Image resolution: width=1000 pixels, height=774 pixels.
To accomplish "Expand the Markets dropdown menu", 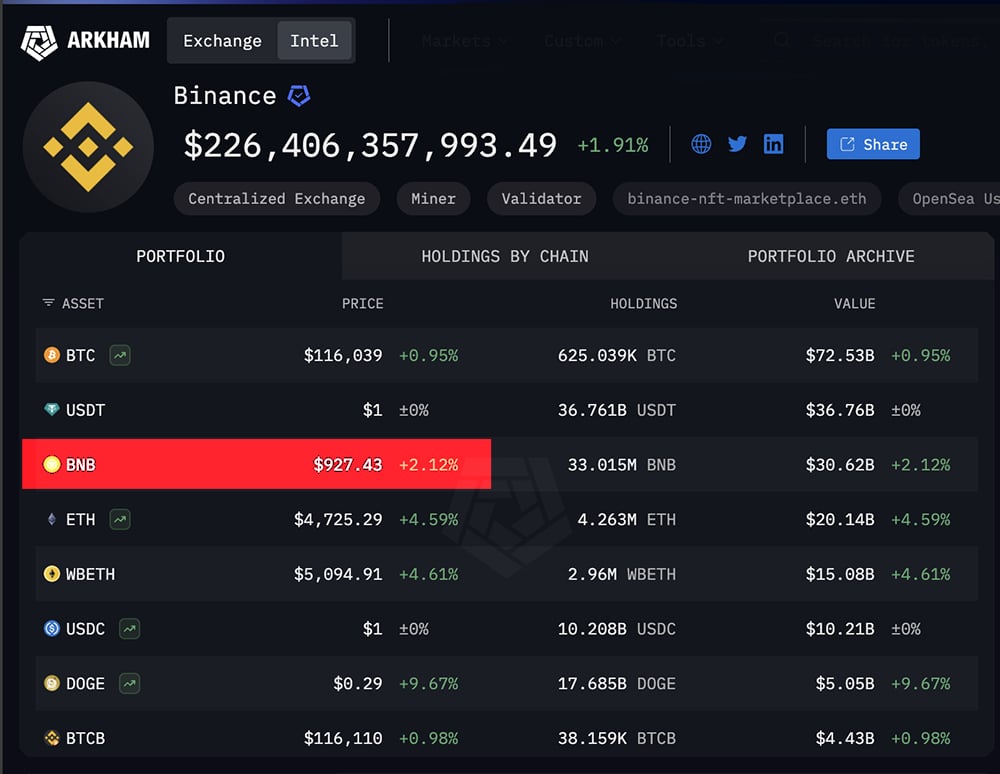I will click(464, 41).
